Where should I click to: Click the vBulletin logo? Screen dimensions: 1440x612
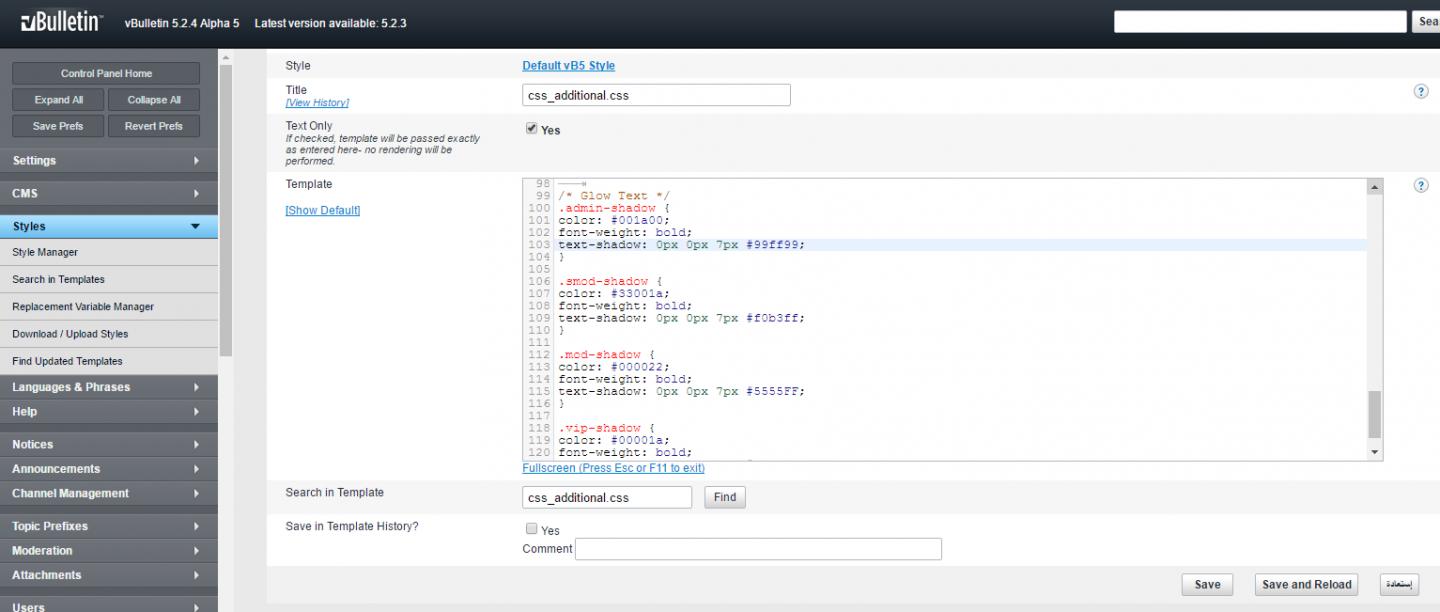[x=60, y=22]
